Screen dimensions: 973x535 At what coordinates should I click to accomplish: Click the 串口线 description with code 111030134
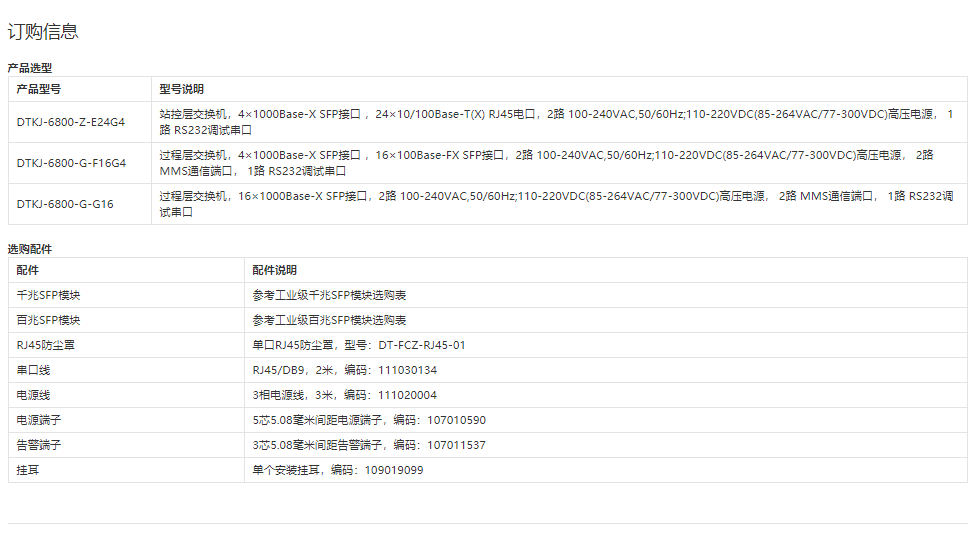click(344, 370)
